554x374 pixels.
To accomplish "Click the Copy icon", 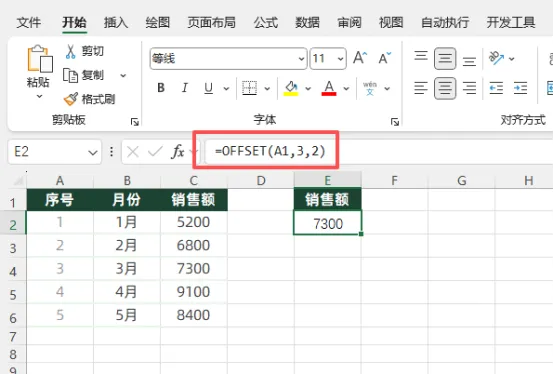I will click(x=70, y=75).
